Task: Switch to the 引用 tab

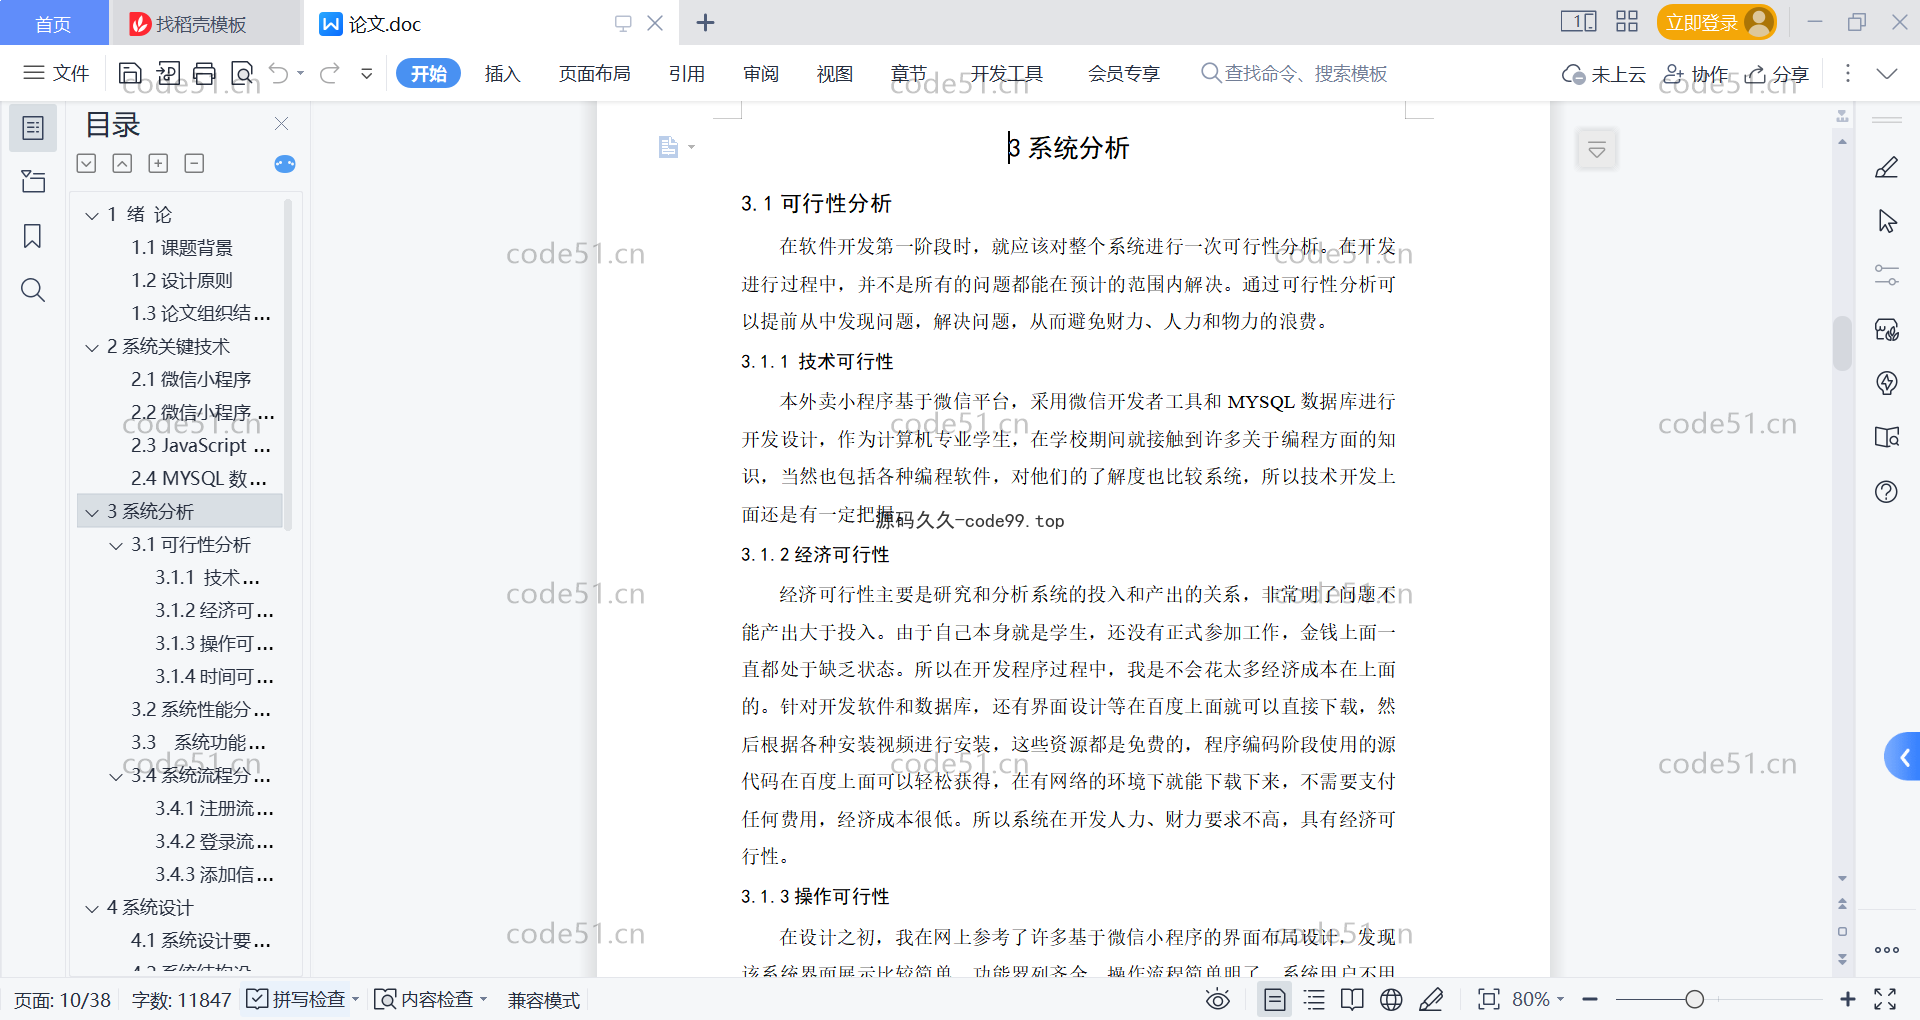Action: click(x=687, y=73)
